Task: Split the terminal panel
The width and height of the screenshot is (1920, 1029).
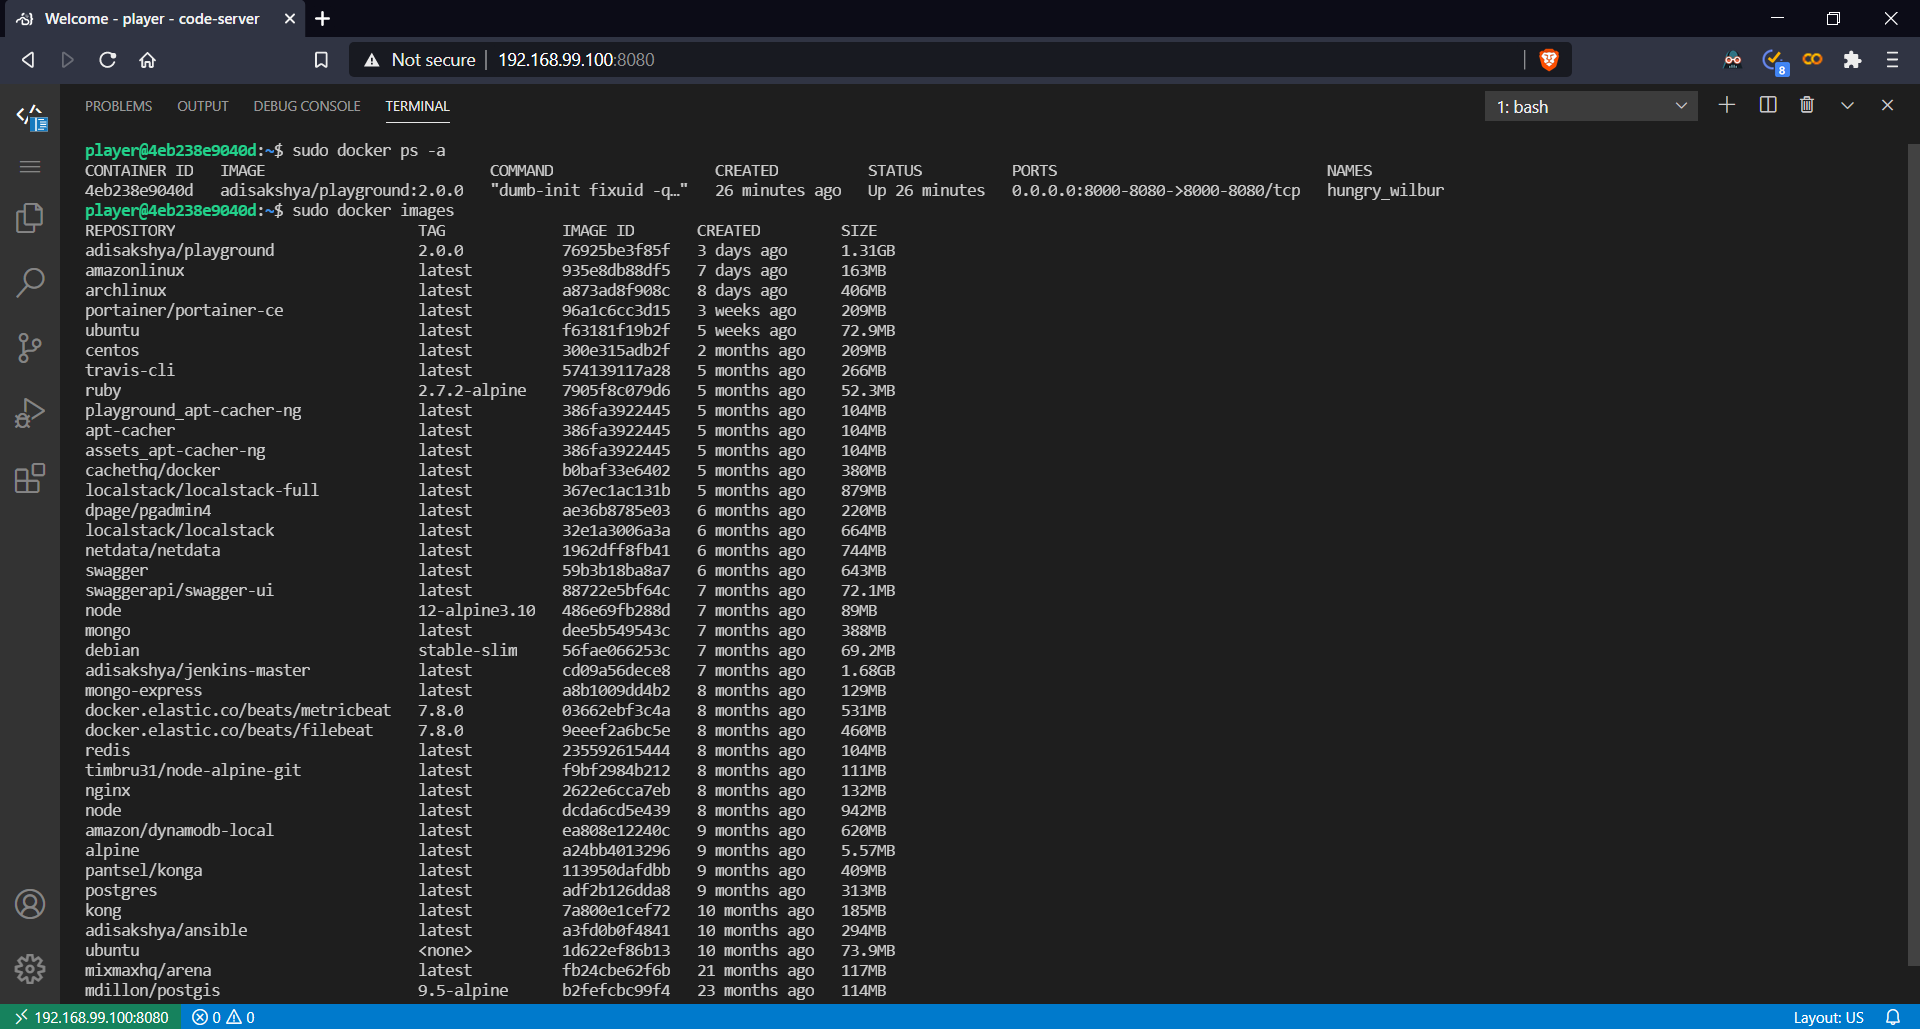Action: coord(1768,105)
